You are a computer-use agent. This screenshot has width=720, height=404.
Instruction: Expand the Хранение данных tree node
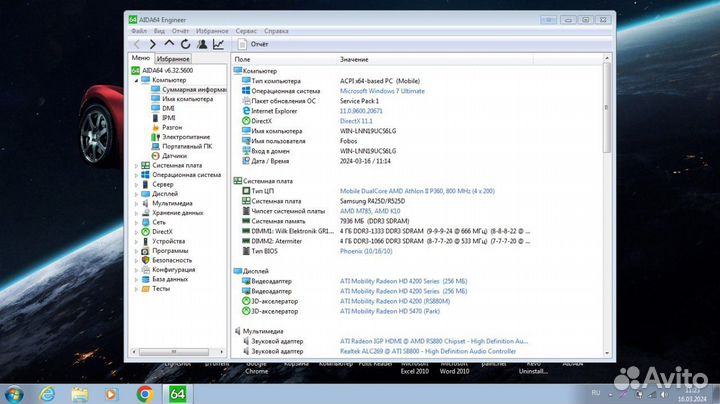click(136, 213)
